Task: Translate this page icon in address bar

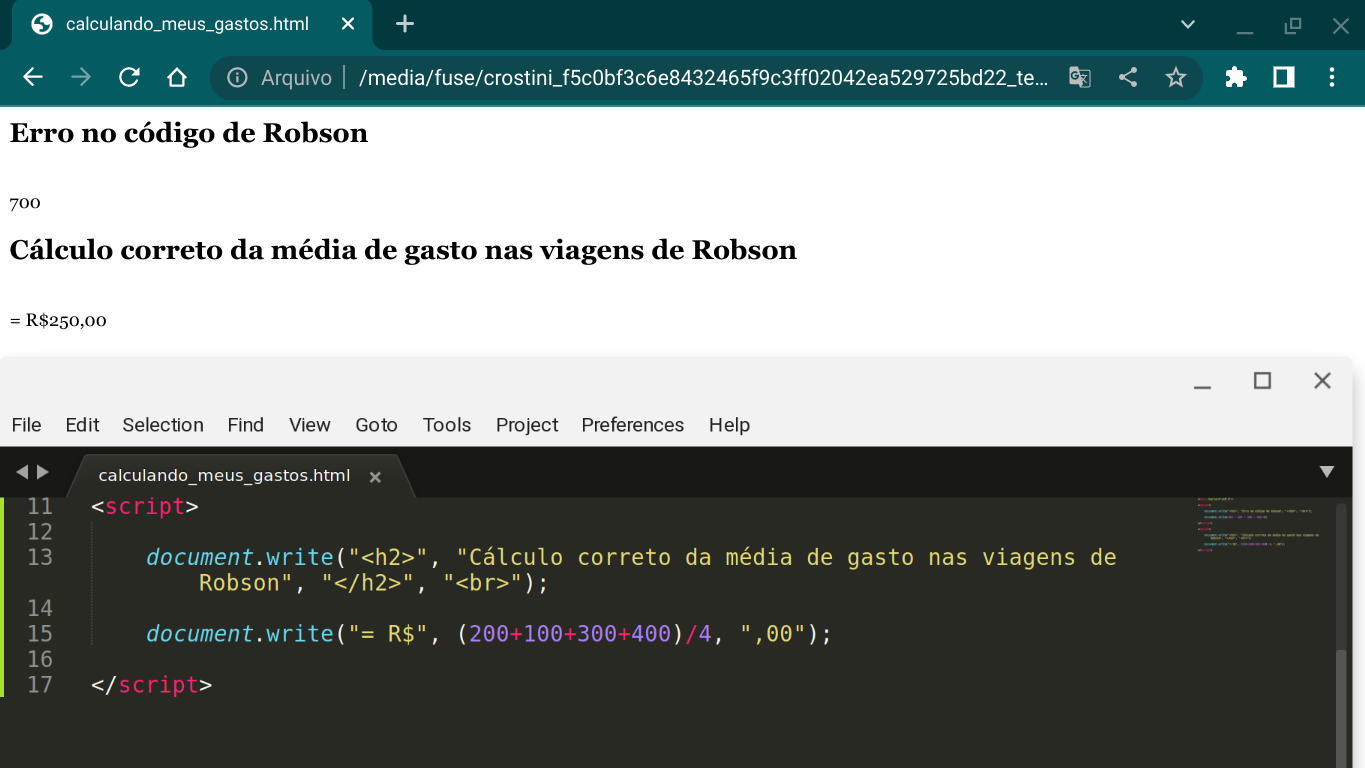Action: (1080, 77)
